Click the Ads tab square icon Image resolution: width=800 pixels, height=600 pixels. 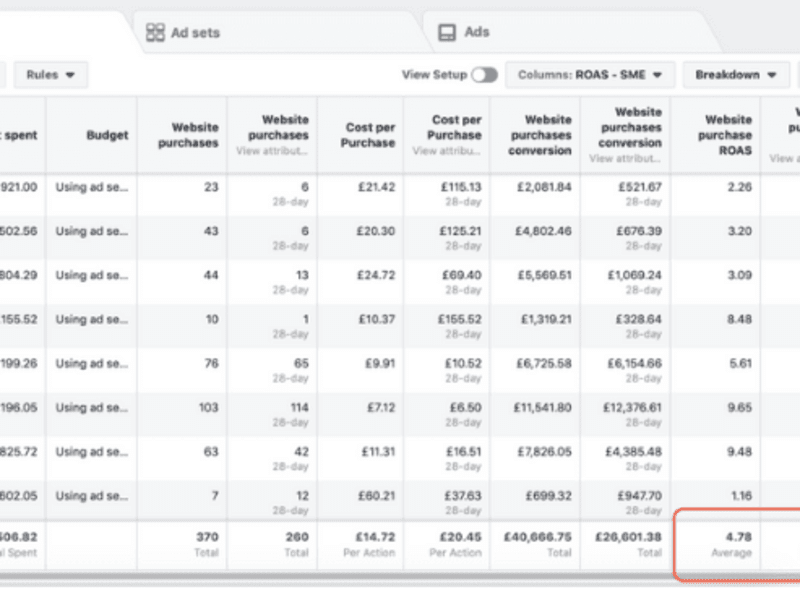click(447, 33)
